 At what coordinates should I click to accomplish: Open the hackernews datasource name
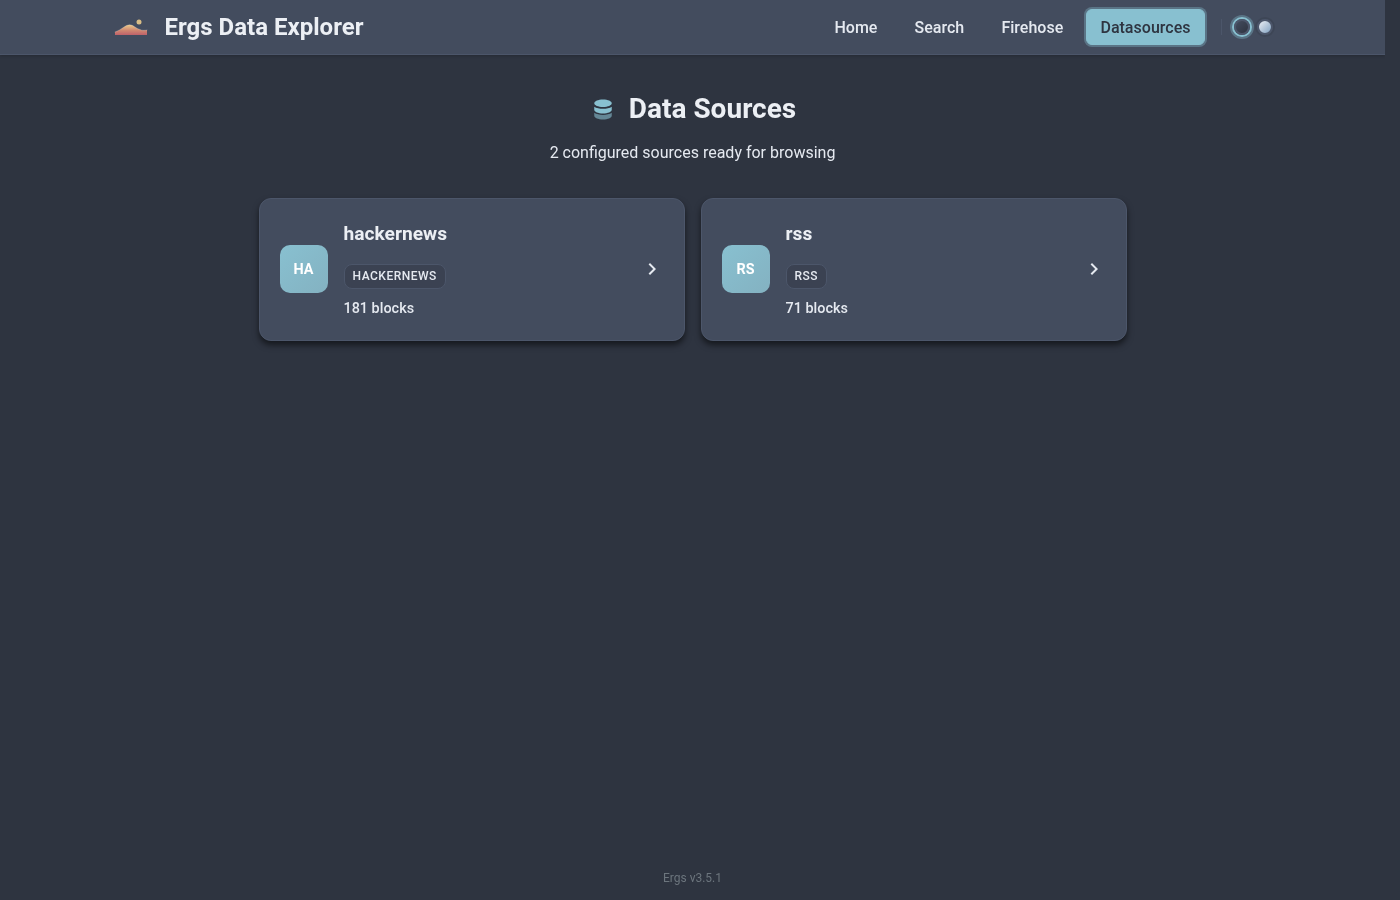point(395,234)
